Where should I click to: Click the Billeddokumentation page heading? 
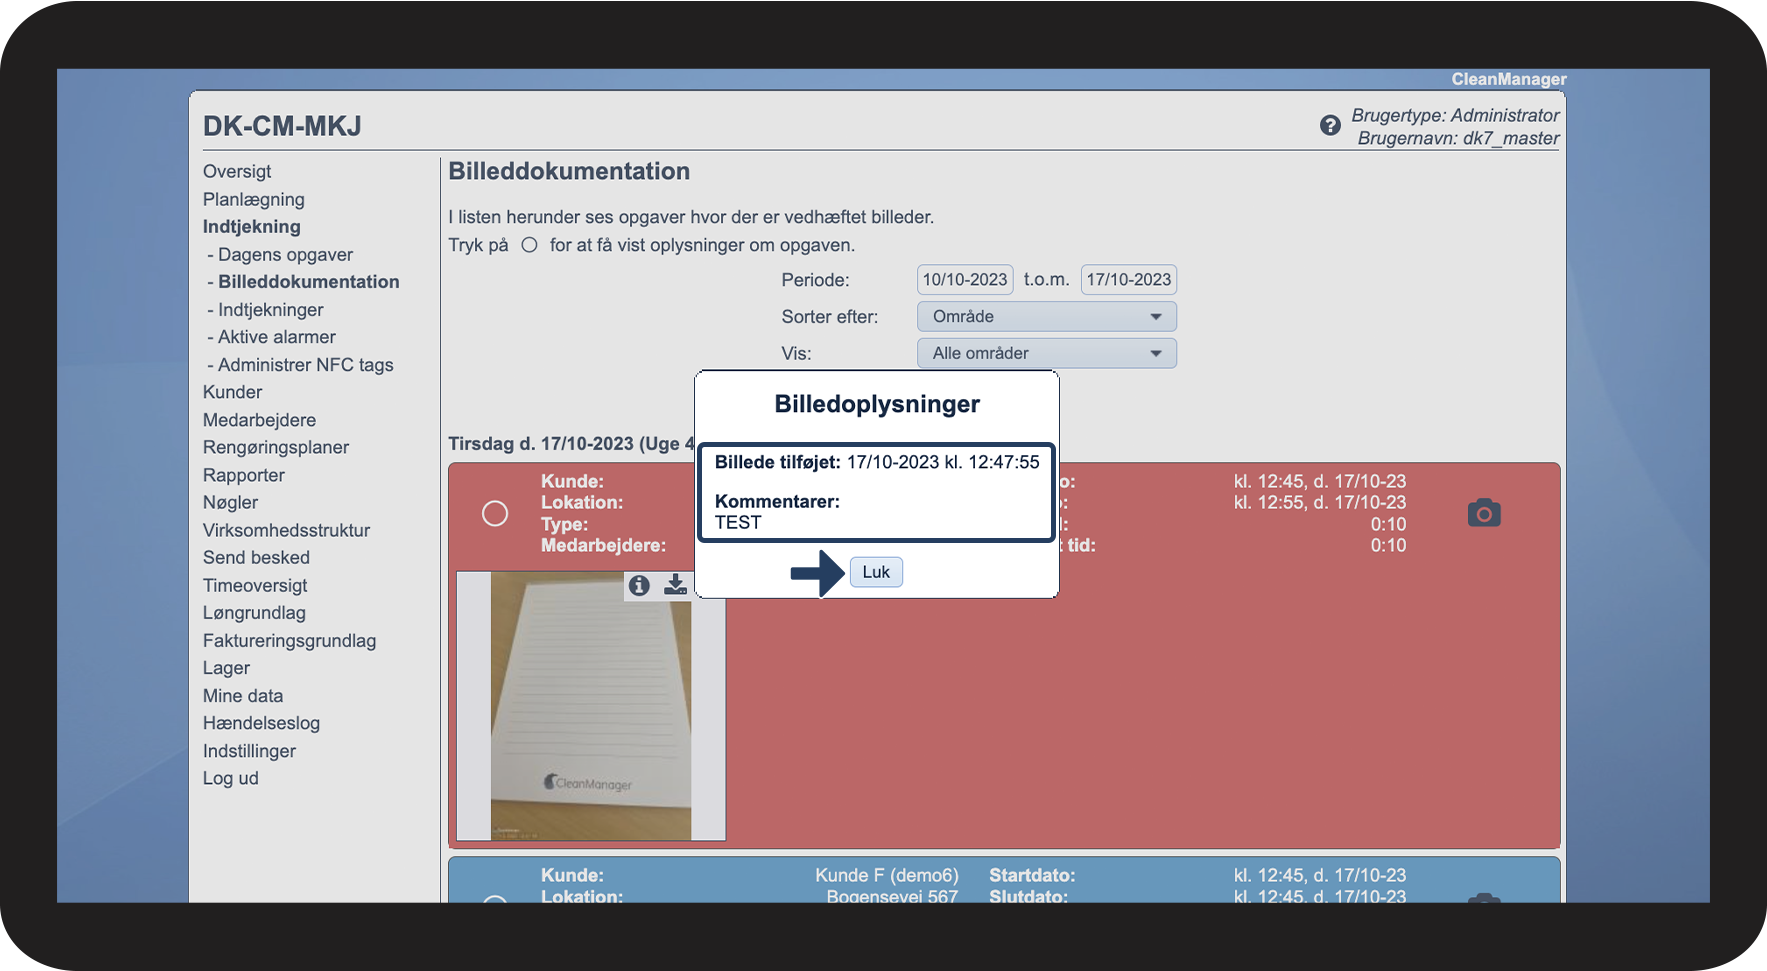click(x=569, y=171)
